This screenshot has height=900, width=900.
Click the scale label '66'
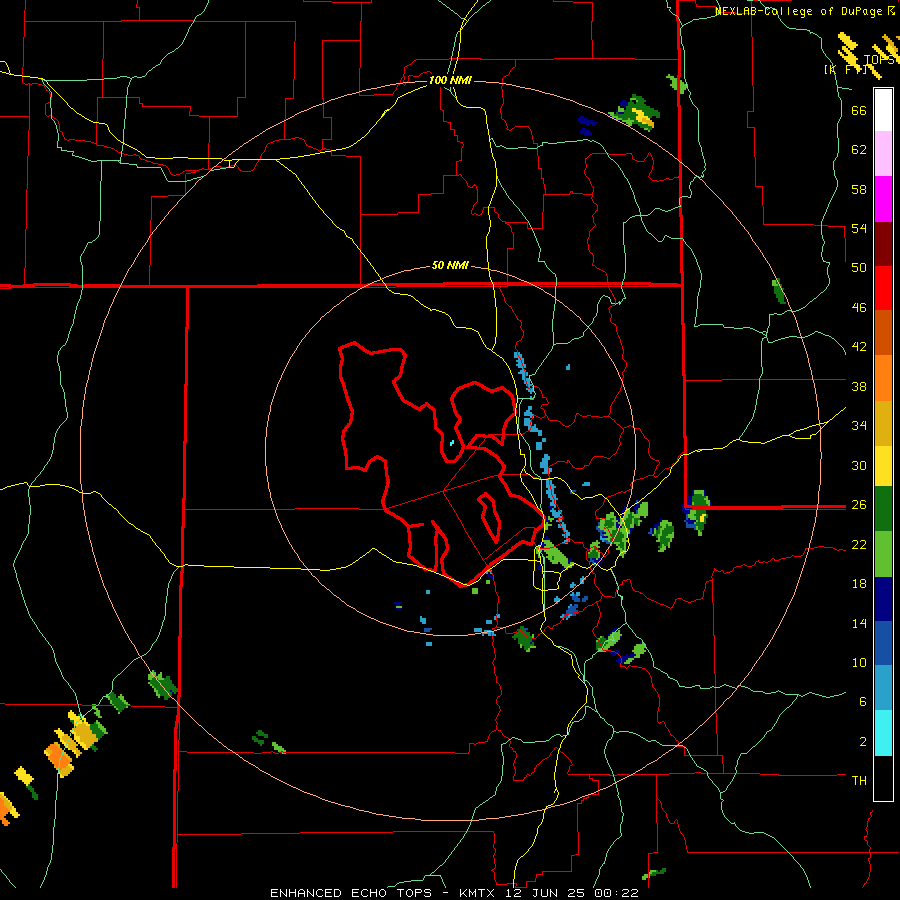pyautogui.click(x=859, y=110)
